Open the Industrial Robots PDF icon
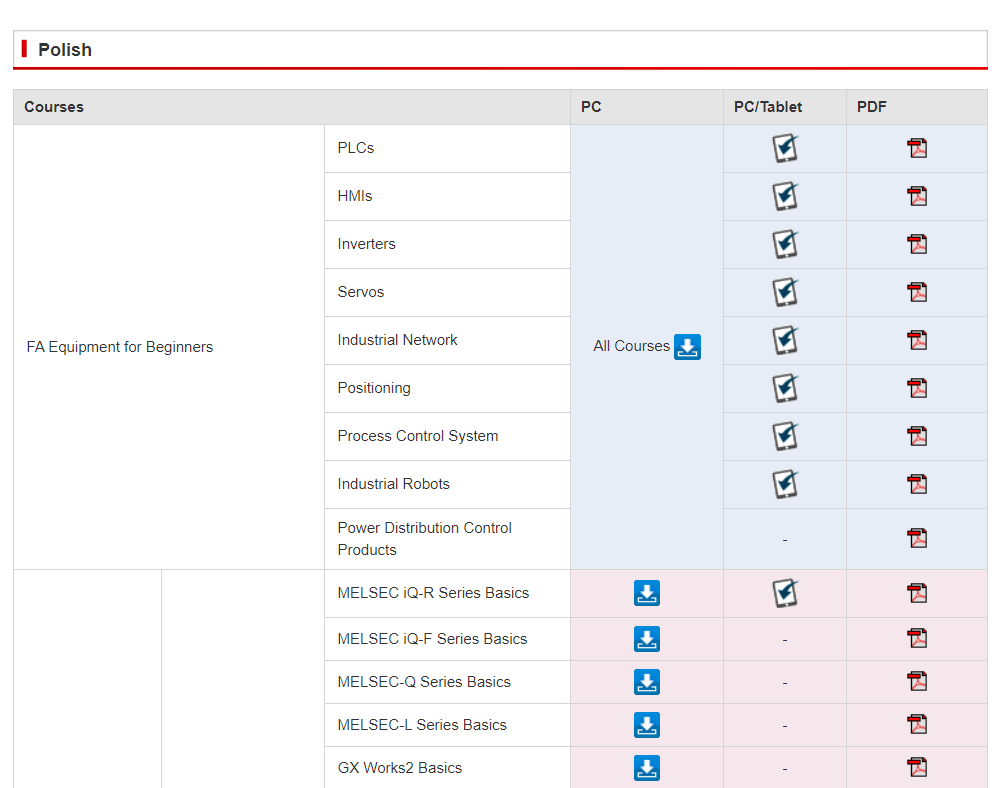Screen dimensions: 1005x788 (x=917, y=485)
